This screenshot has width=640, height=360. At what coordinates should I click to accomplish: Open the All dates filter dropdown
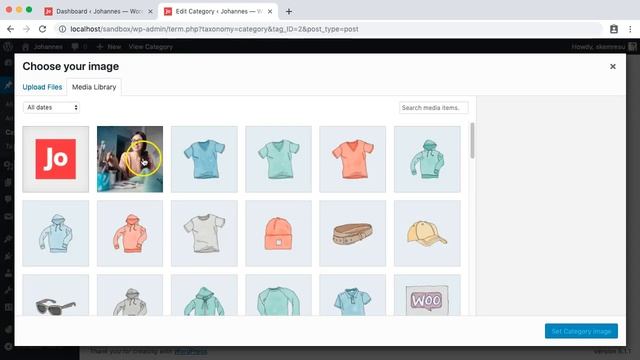51,107
